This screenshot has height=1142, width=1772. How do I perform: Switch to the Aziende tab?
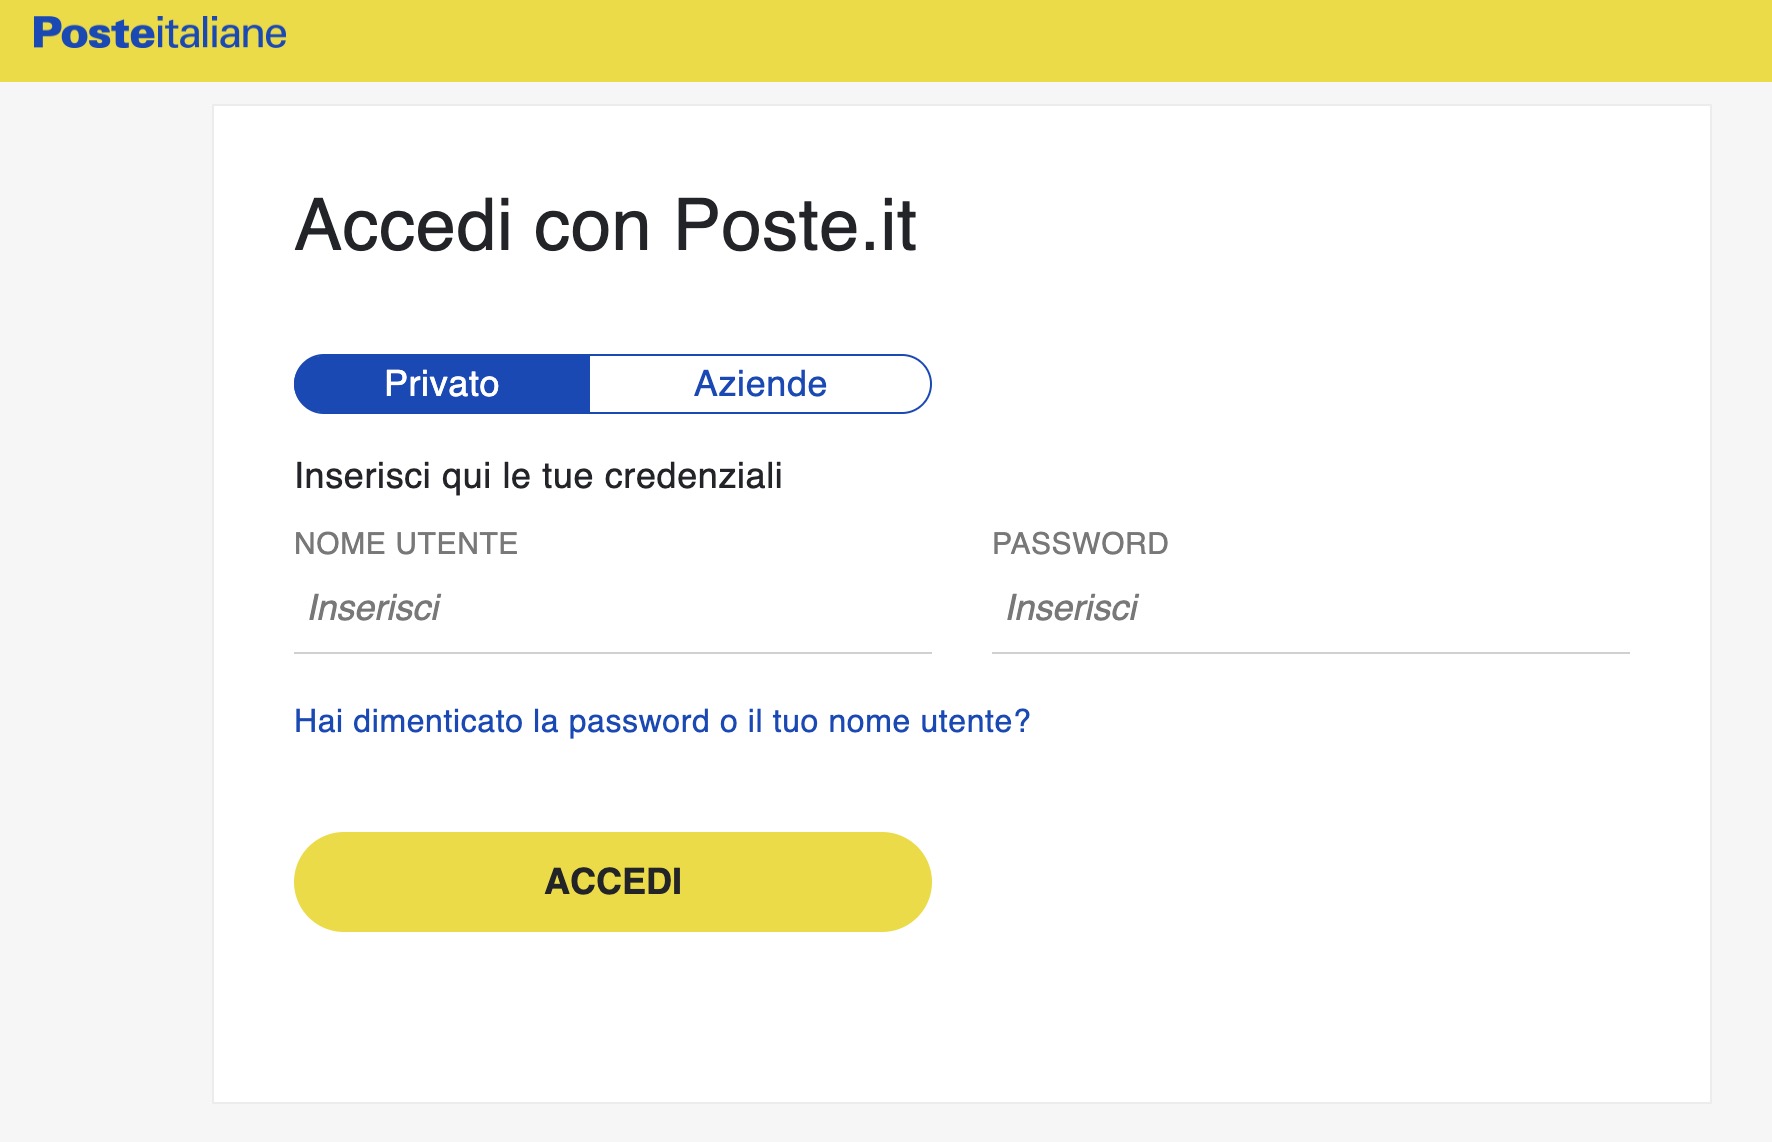760,384
